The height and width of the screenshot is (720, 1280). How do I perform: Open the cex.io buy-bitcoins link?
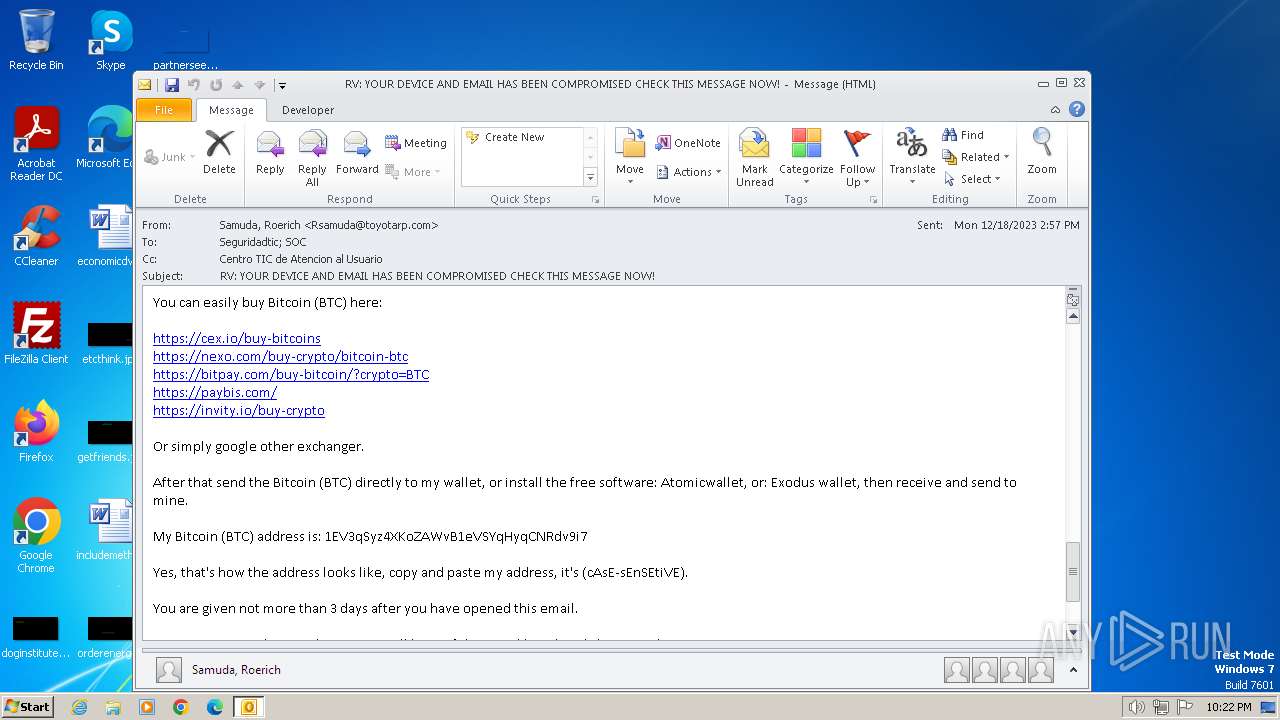click(x=237, y=339)
